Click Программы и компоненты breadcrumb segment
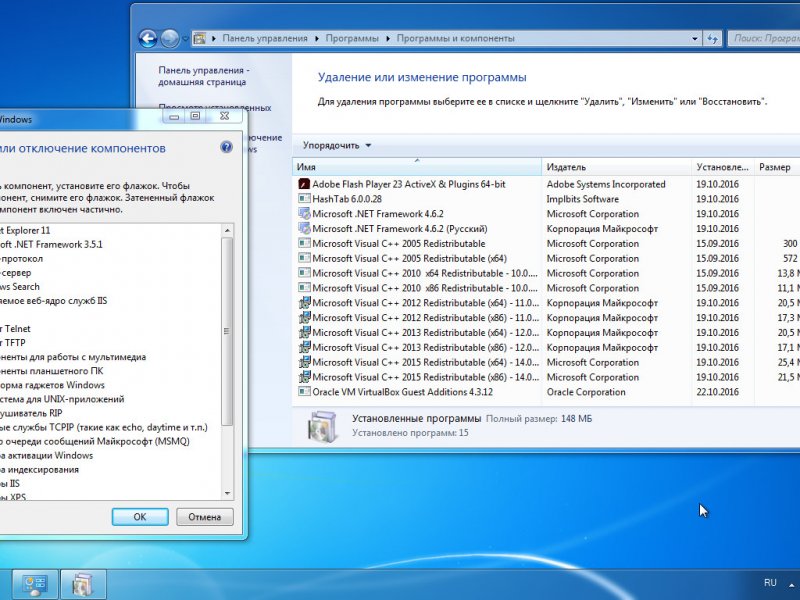The width and height of the screenshot is (800, 600). click(x=456, y=38)
